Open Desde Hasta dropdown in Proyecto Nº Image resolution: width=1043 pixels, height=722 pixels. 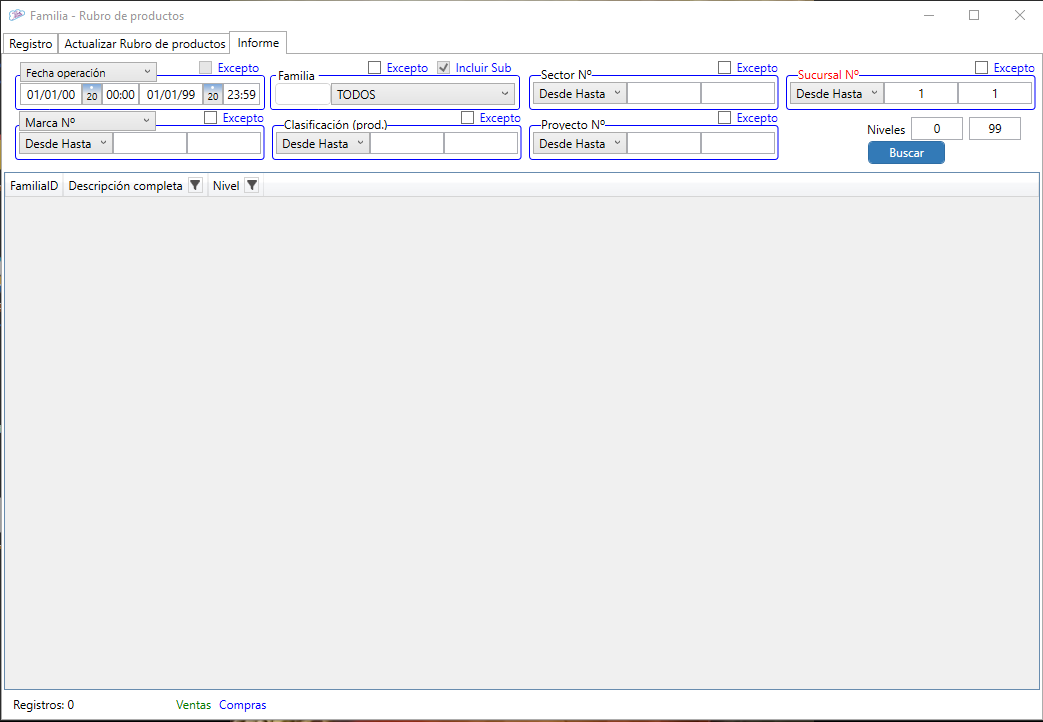(x=579, y=144)
